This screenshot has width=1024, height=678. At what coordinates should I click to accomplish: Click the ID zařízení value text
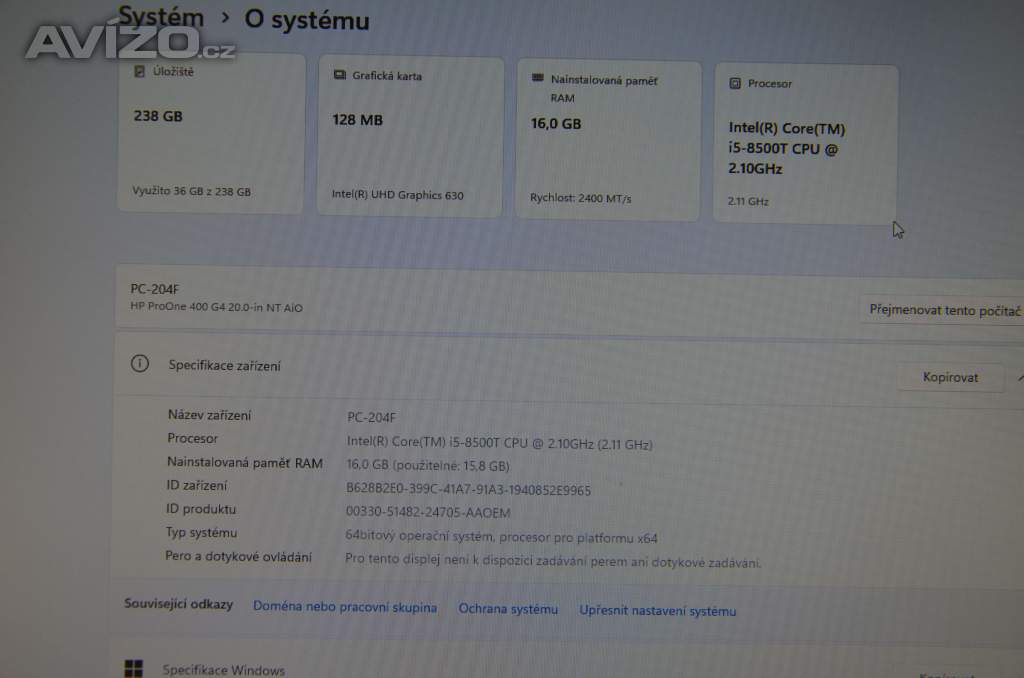click(468, 490)
